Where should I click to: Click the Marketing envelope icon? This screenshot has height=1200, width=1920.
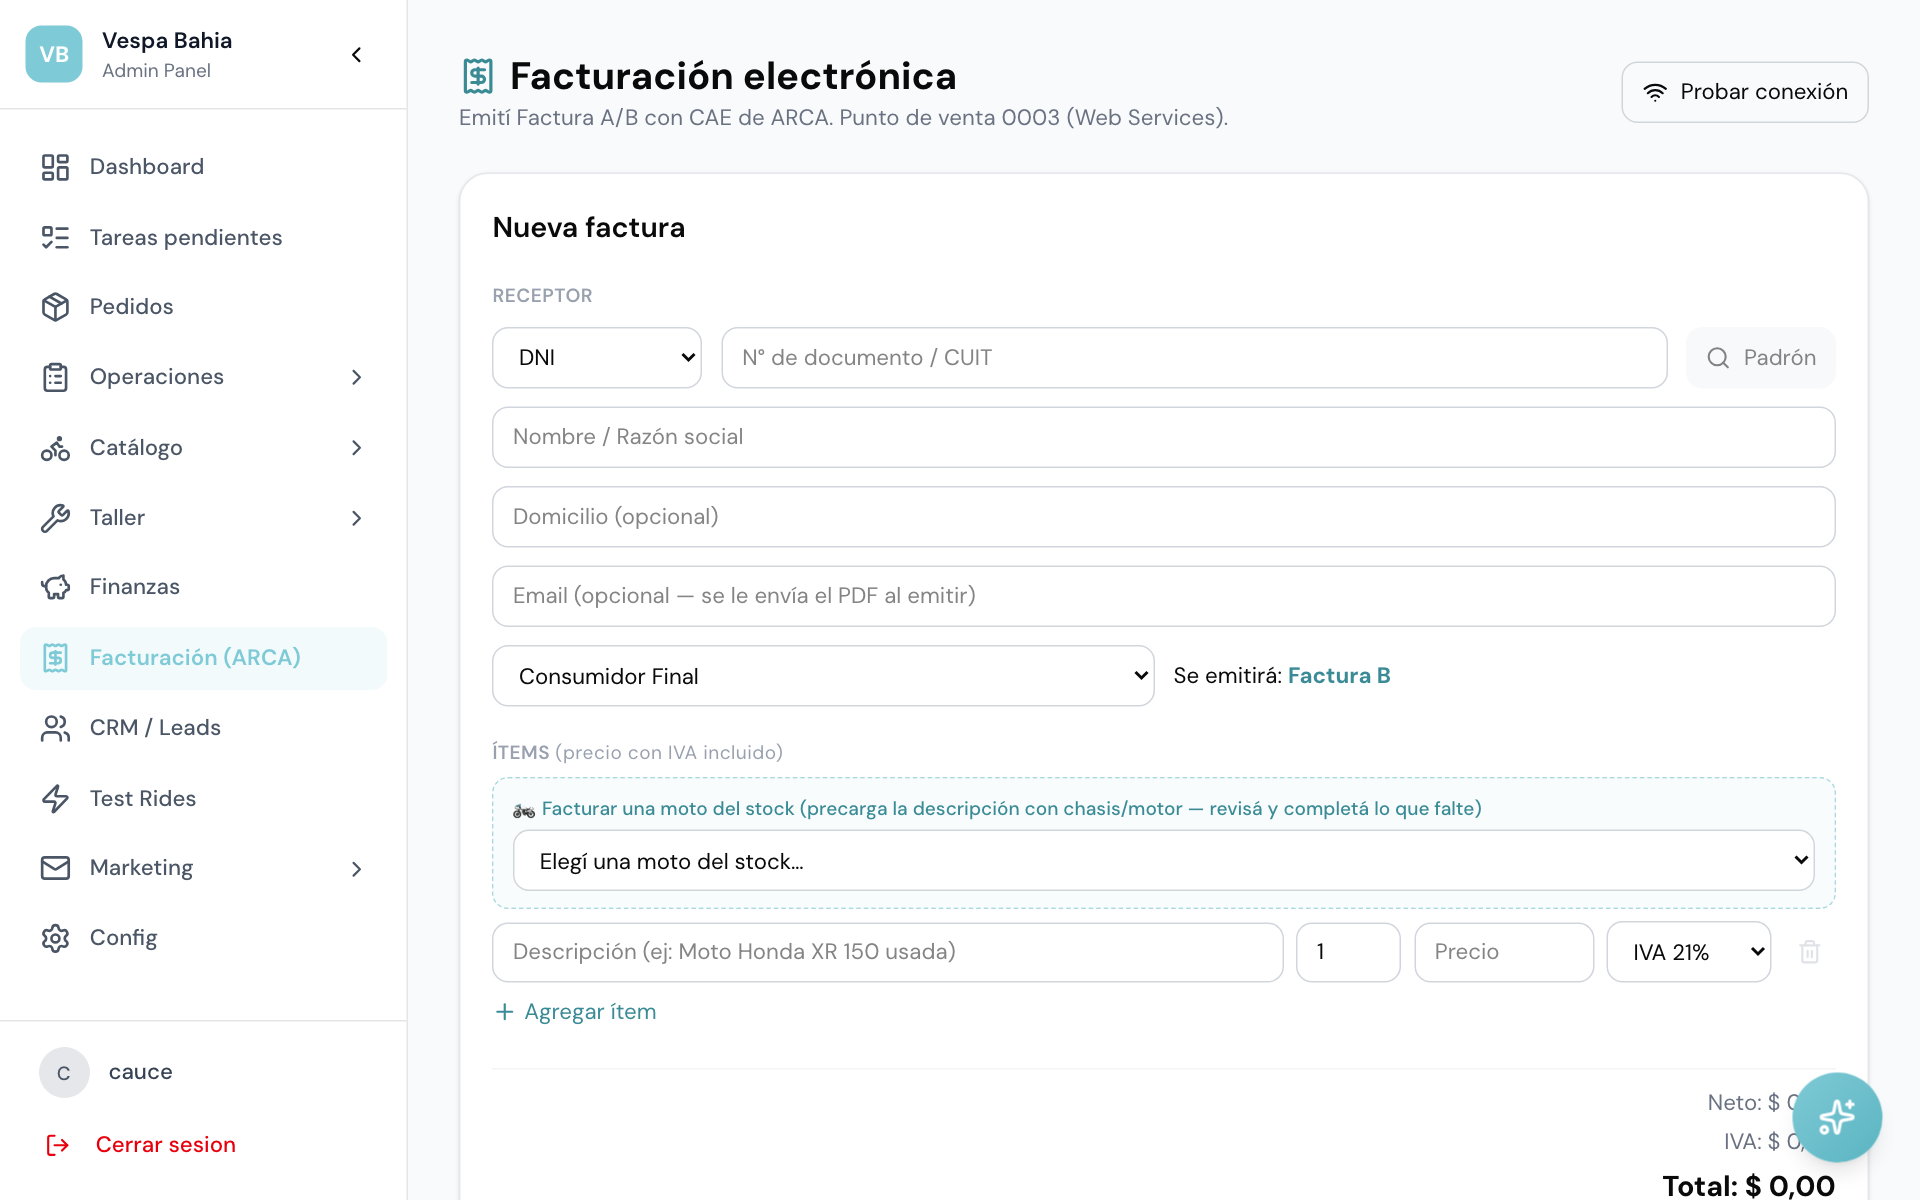tap(55, 868)
